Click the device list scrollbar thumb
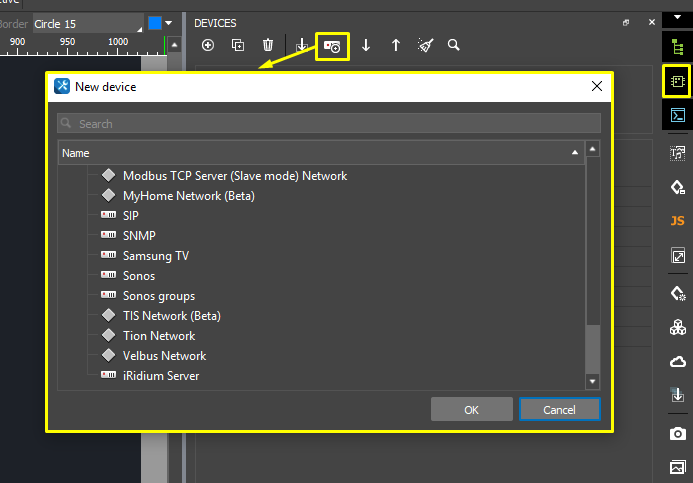The image size is (693, 483). 593,349
